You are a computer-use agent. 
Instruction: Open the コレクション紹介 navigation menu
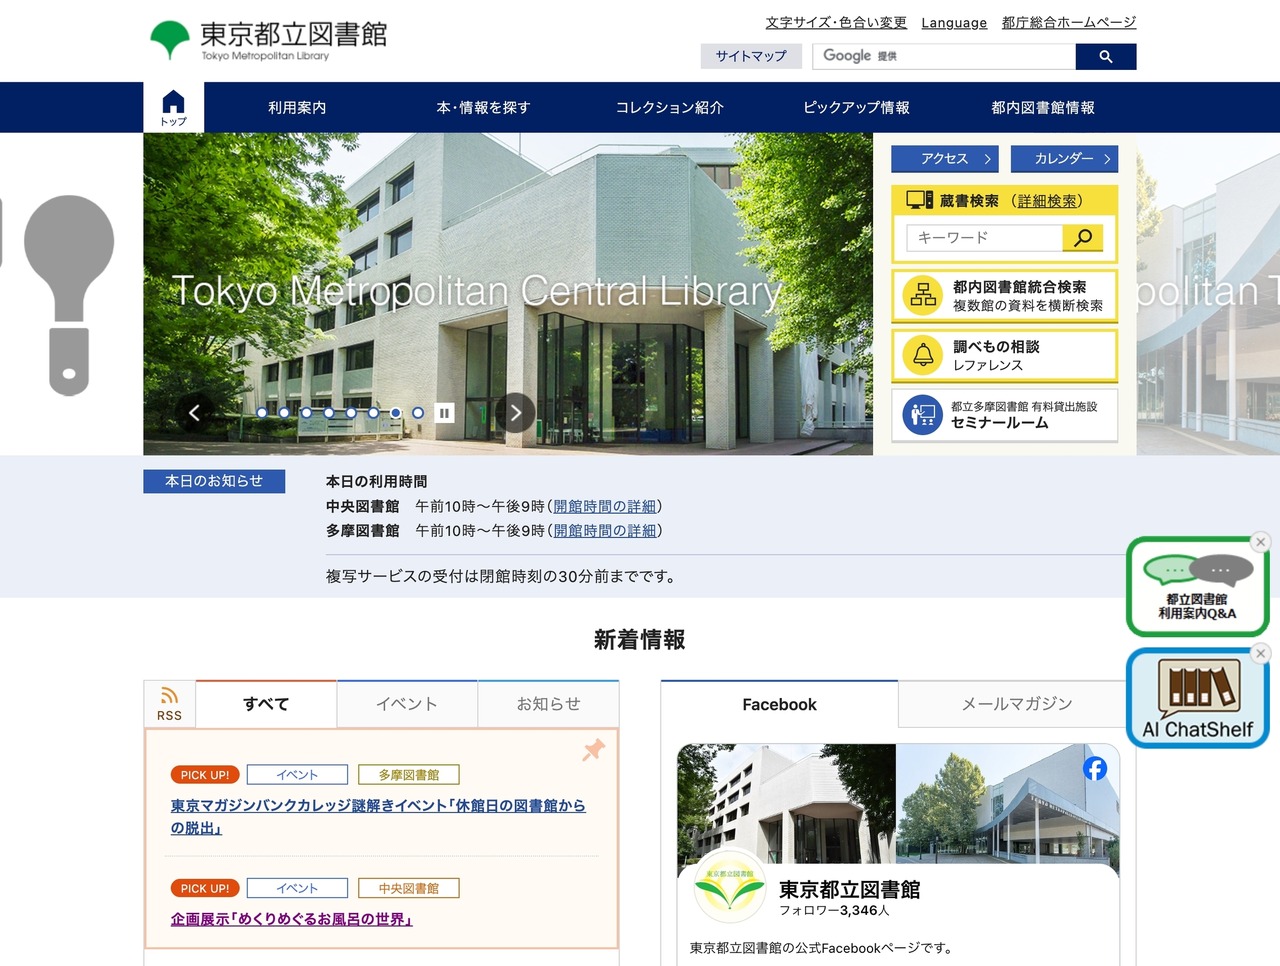(x=670, y=107)
